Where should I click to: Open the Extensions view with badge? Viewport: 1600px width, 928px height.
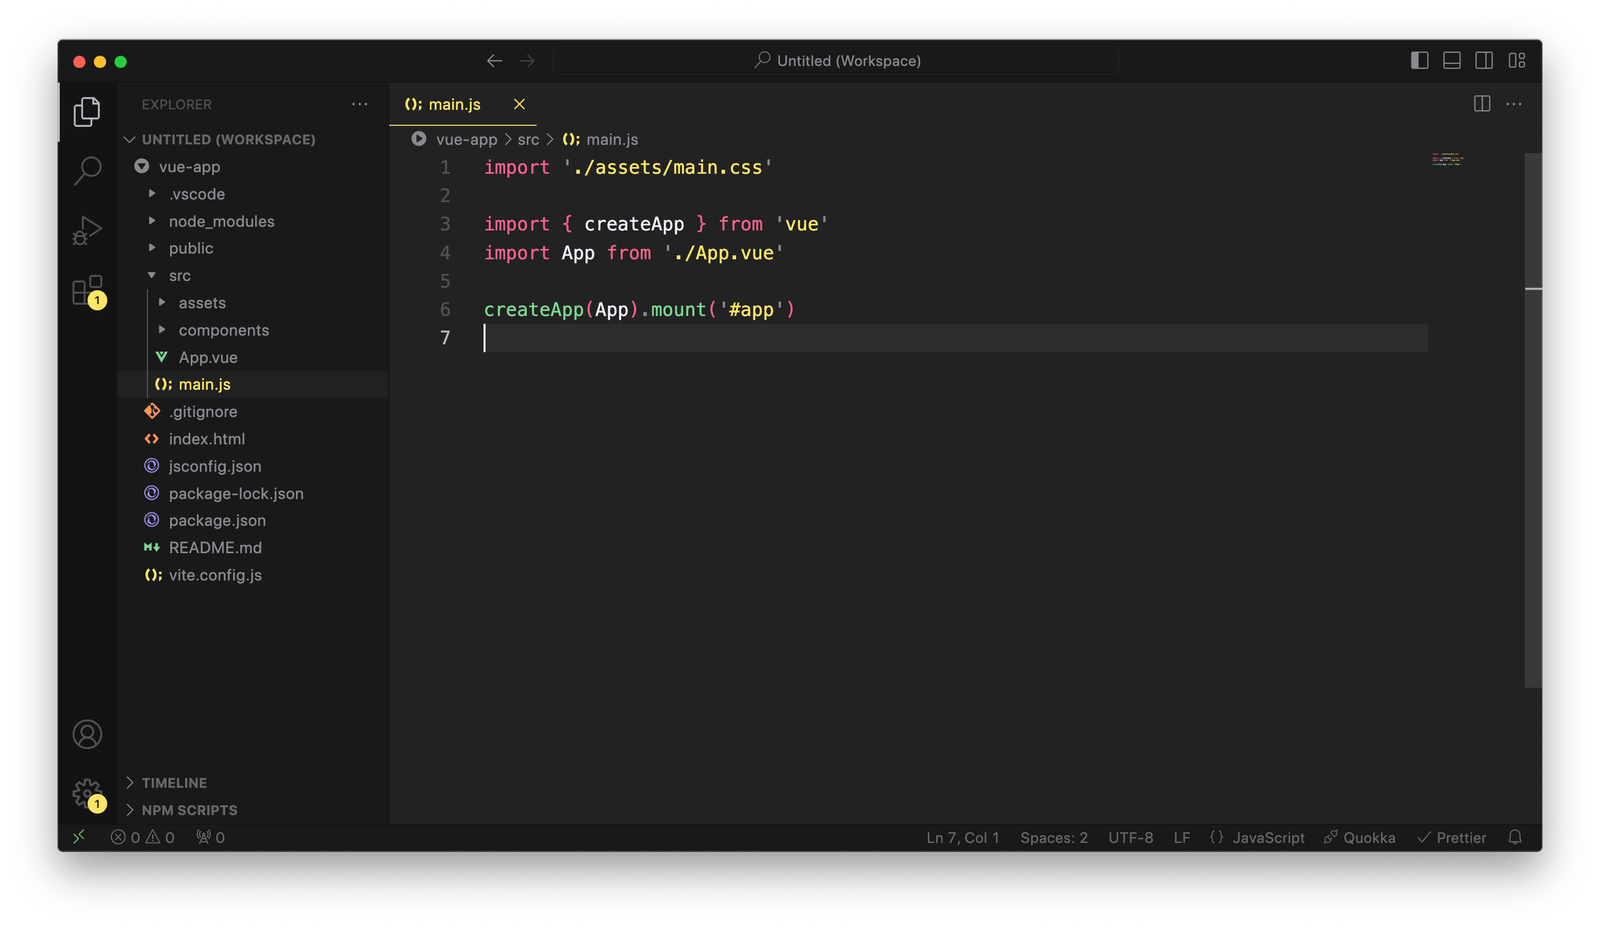(88, 291)
